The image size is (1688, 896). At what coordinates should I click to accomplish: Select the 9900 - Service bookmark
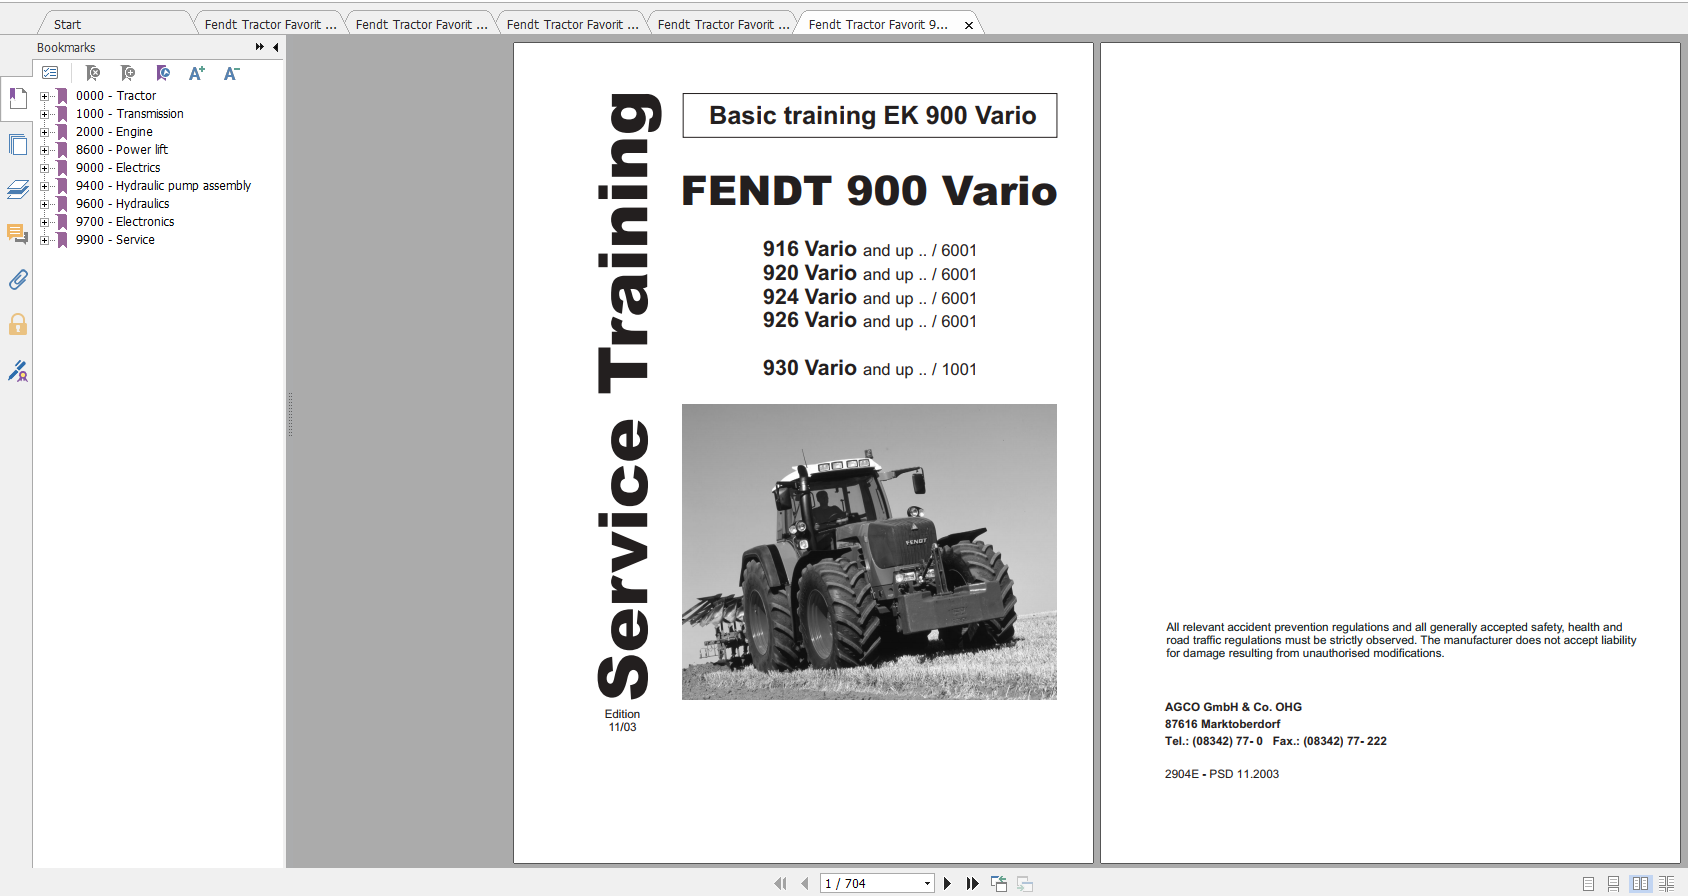(x=115, y=240)
